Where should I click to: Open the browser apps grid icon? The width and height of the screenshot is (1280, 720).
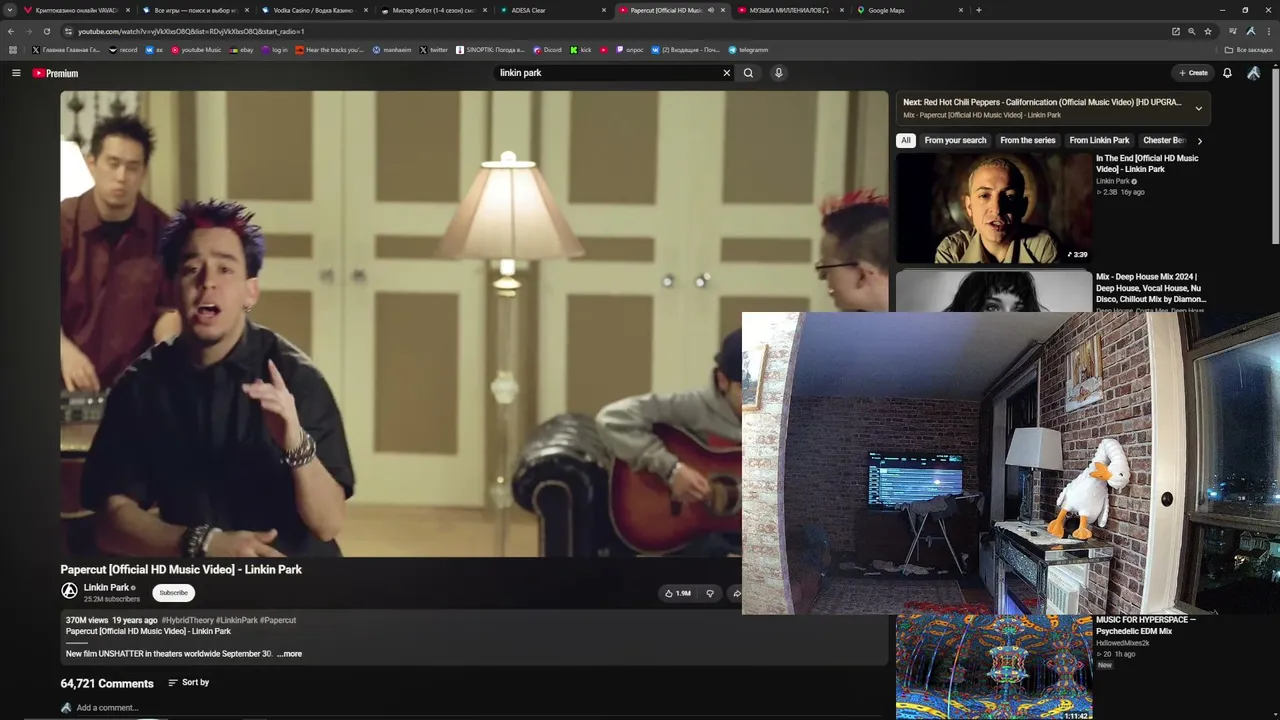pyautogui.click(x=13, y=50)
